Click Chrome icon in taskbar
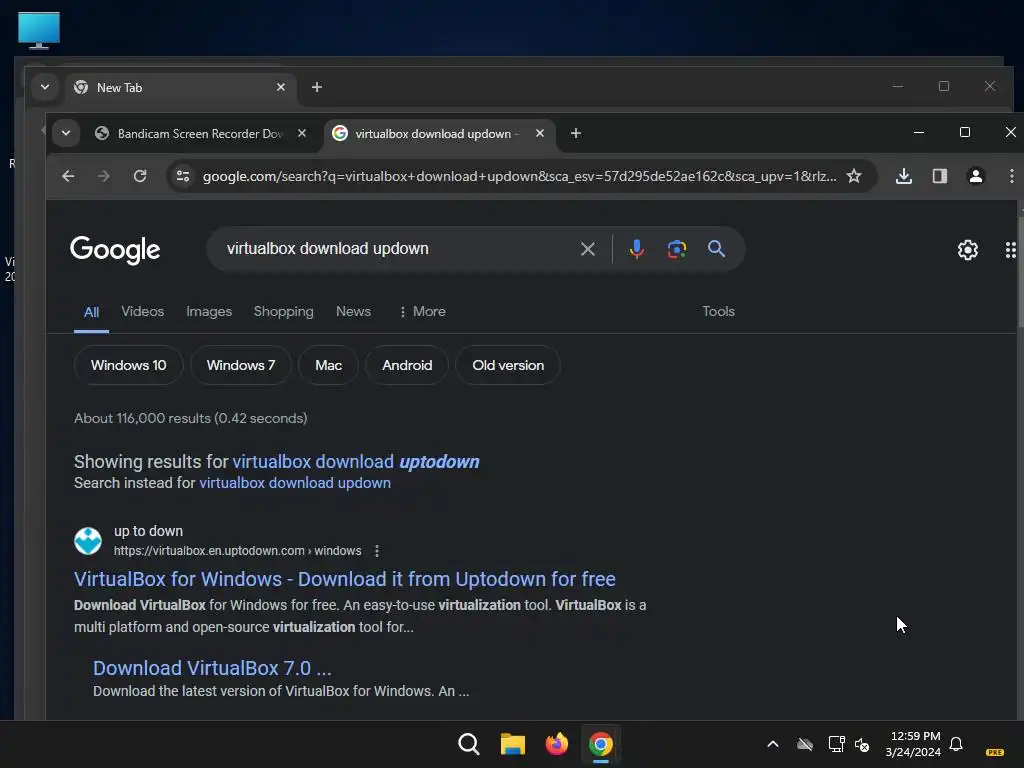Image resolution: width=1024 pixels, height=768 pixels. point(601,744)
